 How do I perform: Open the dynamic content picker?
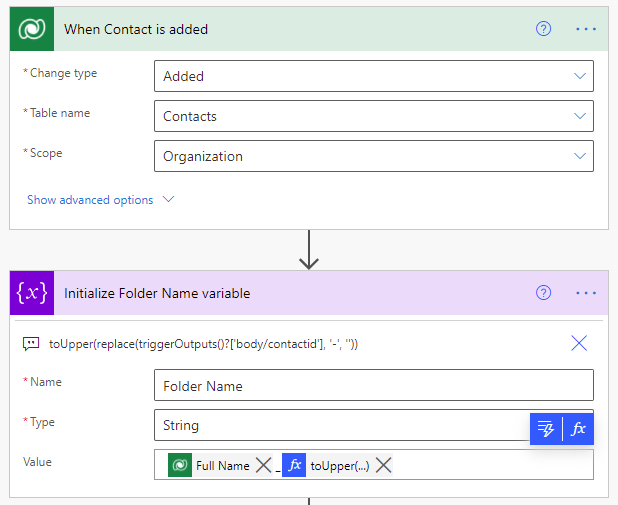pos(546,429)
